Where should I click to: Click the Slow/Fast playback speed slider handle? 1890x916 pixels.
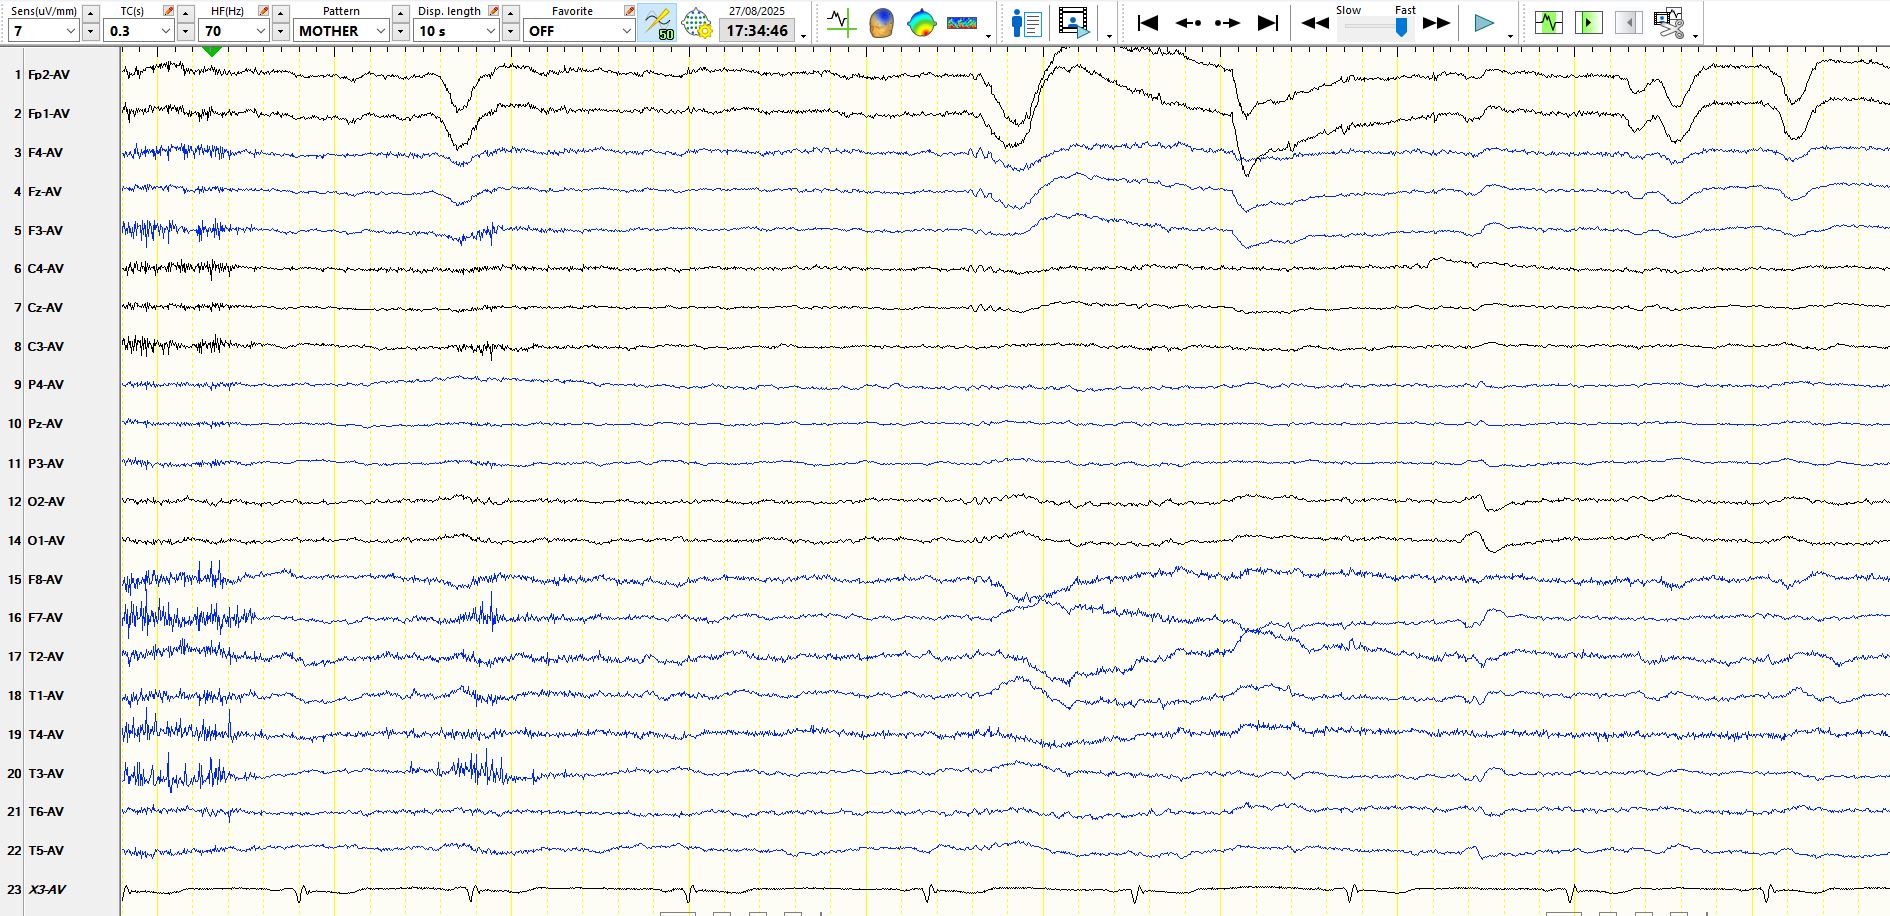1402,28
